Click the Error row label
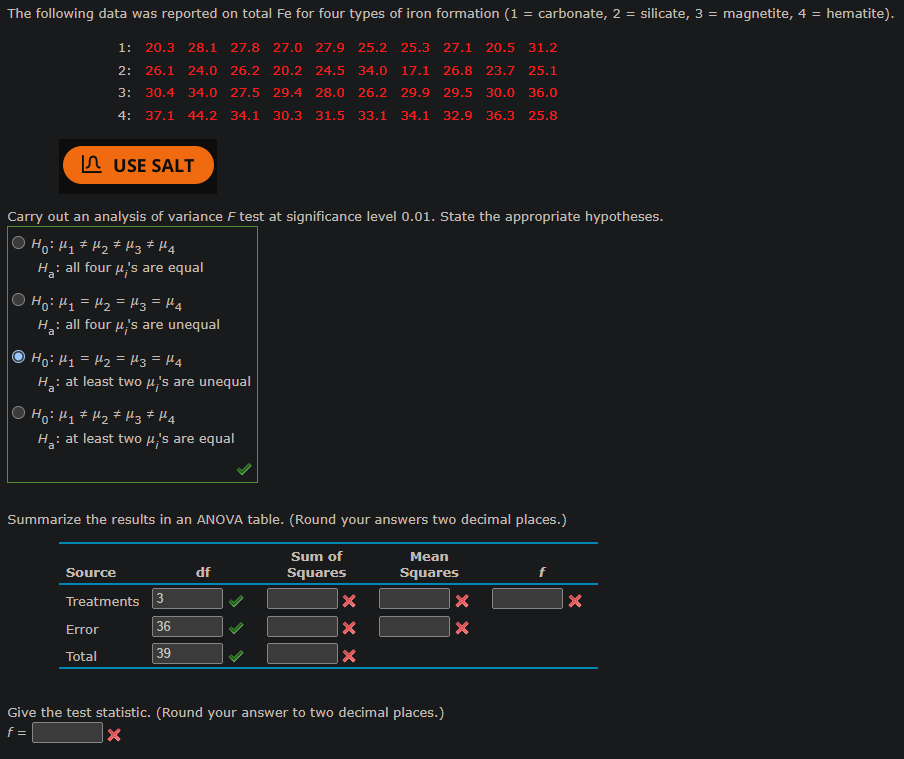904x759 pixels. (82, 630)
